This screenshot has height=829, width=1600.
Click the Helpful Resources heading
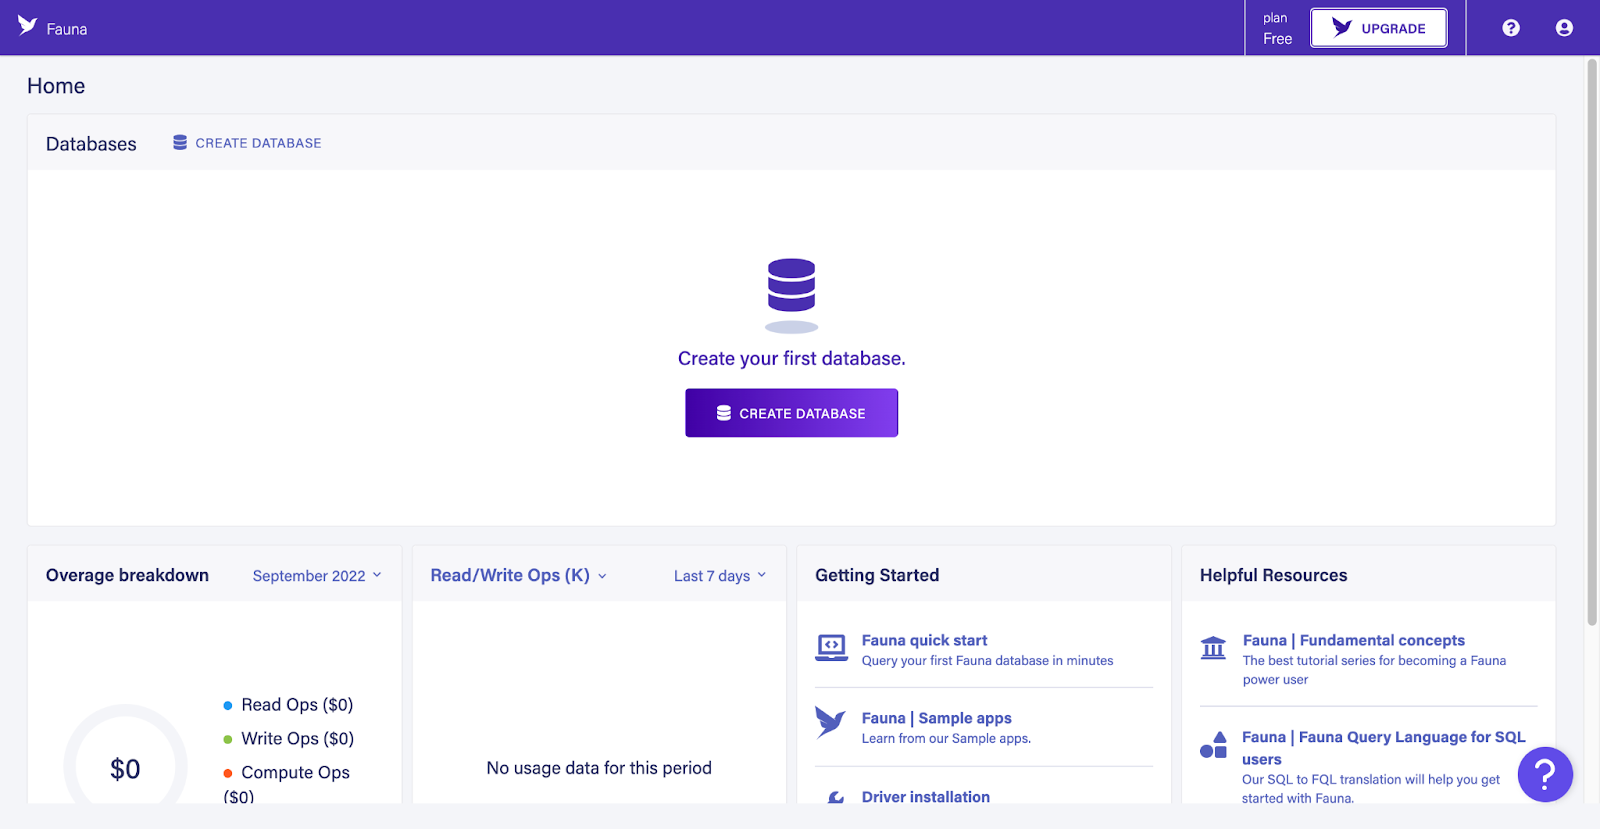click(1273, 575)
